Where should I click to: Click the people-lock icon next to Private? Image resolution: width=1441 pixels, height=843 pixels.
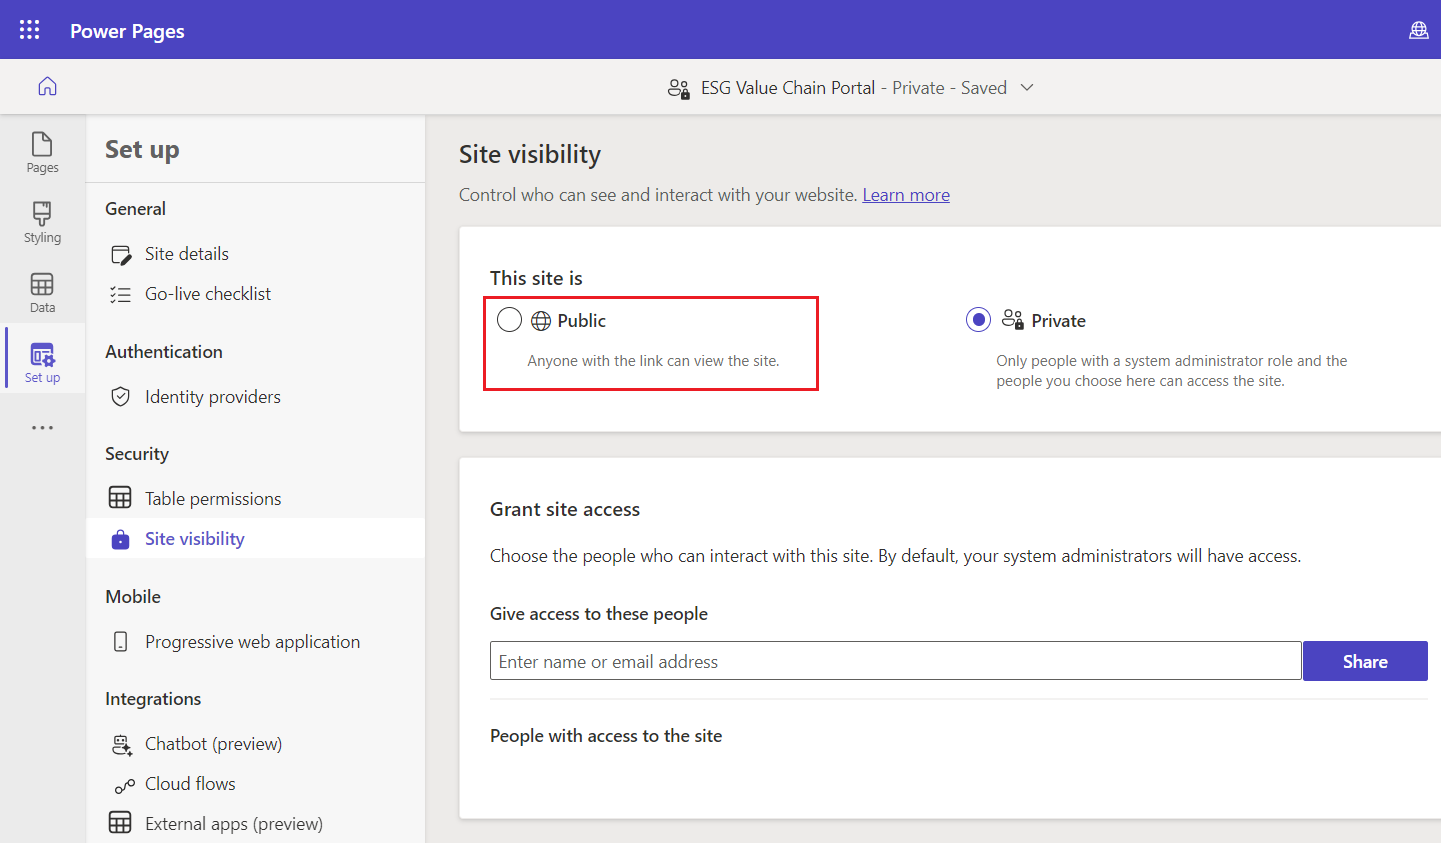1013,320
